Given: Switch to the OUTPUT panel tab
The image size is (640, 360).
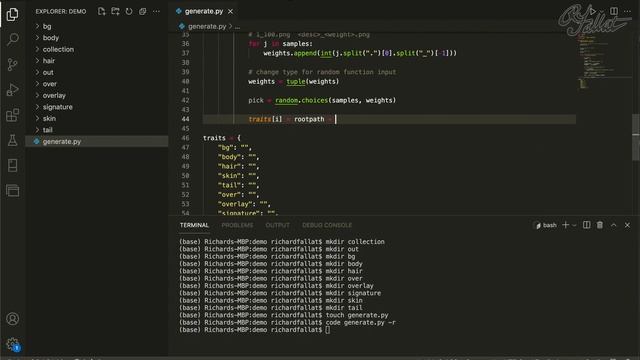Looking at the screenshot, I should 278,225.
